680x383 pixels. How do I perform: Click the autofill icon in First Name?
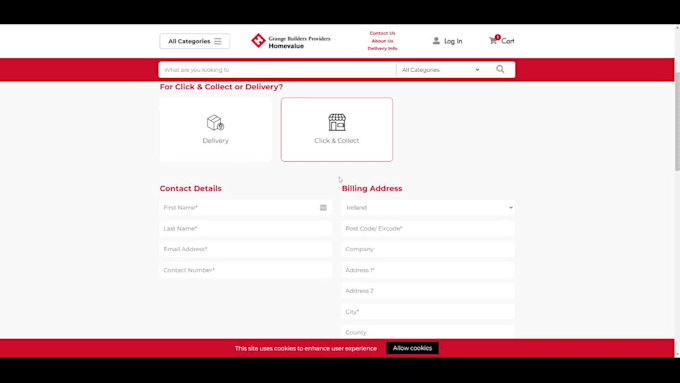pos(323,208)
